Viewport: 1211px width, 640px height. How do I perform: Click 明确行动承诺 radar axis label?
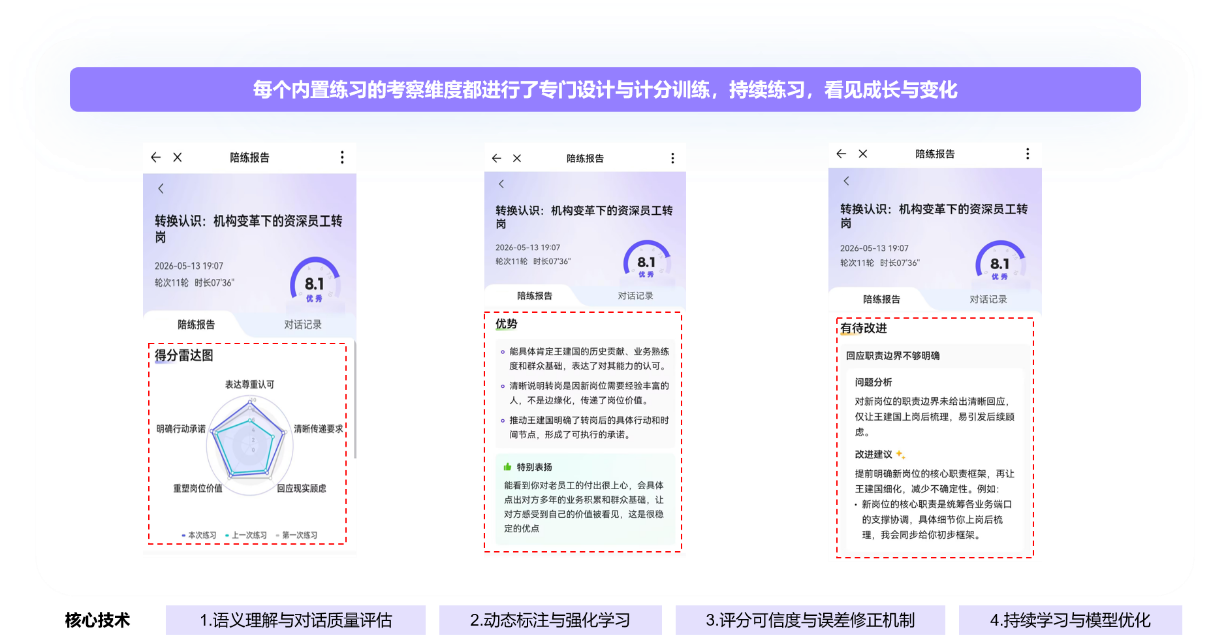(x=181, y=428)
